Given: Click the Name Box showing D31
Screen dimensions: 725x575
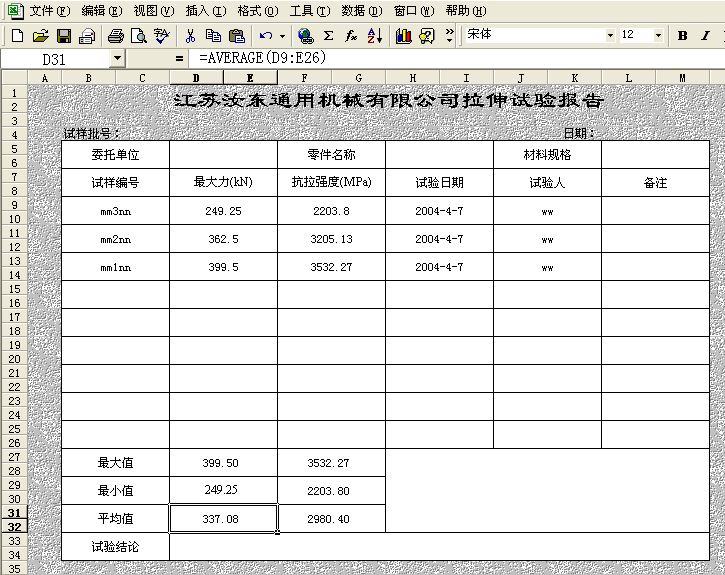Looking at the screenshot, I should pyautogui.click(x=55, y=59).
